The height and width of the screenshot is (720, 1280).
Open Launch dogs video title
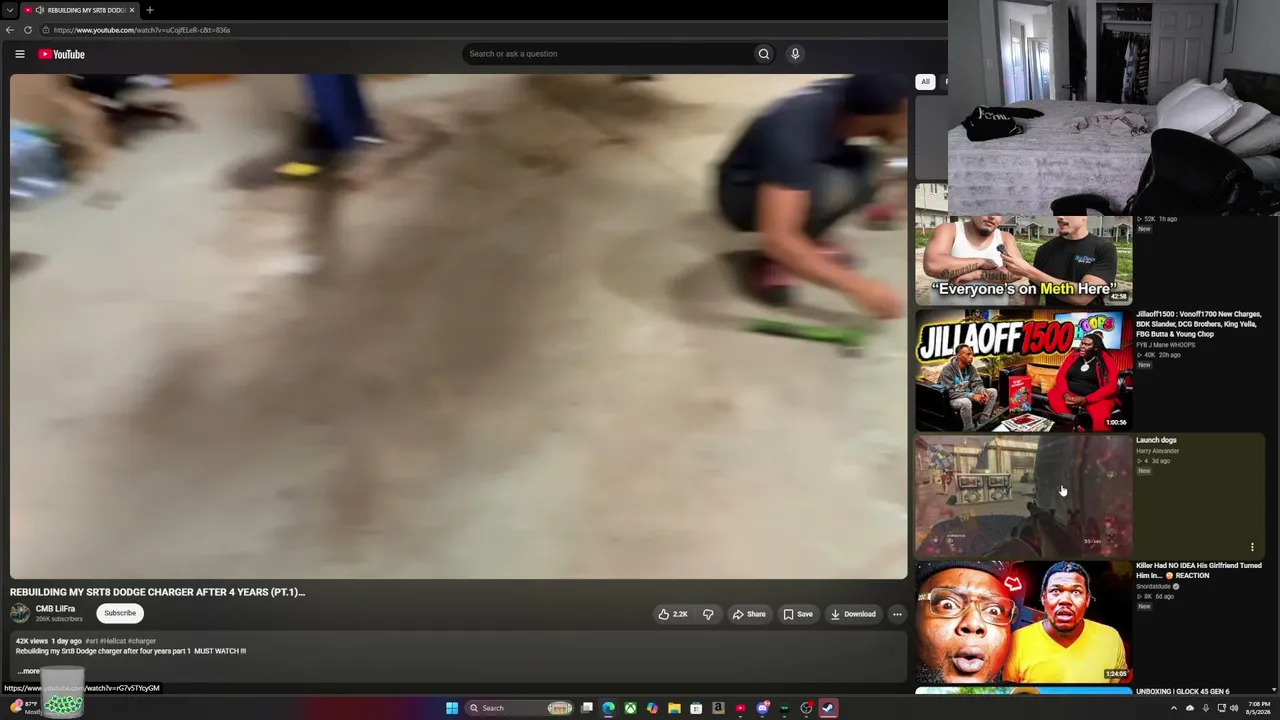click(x=1156, y=440)
